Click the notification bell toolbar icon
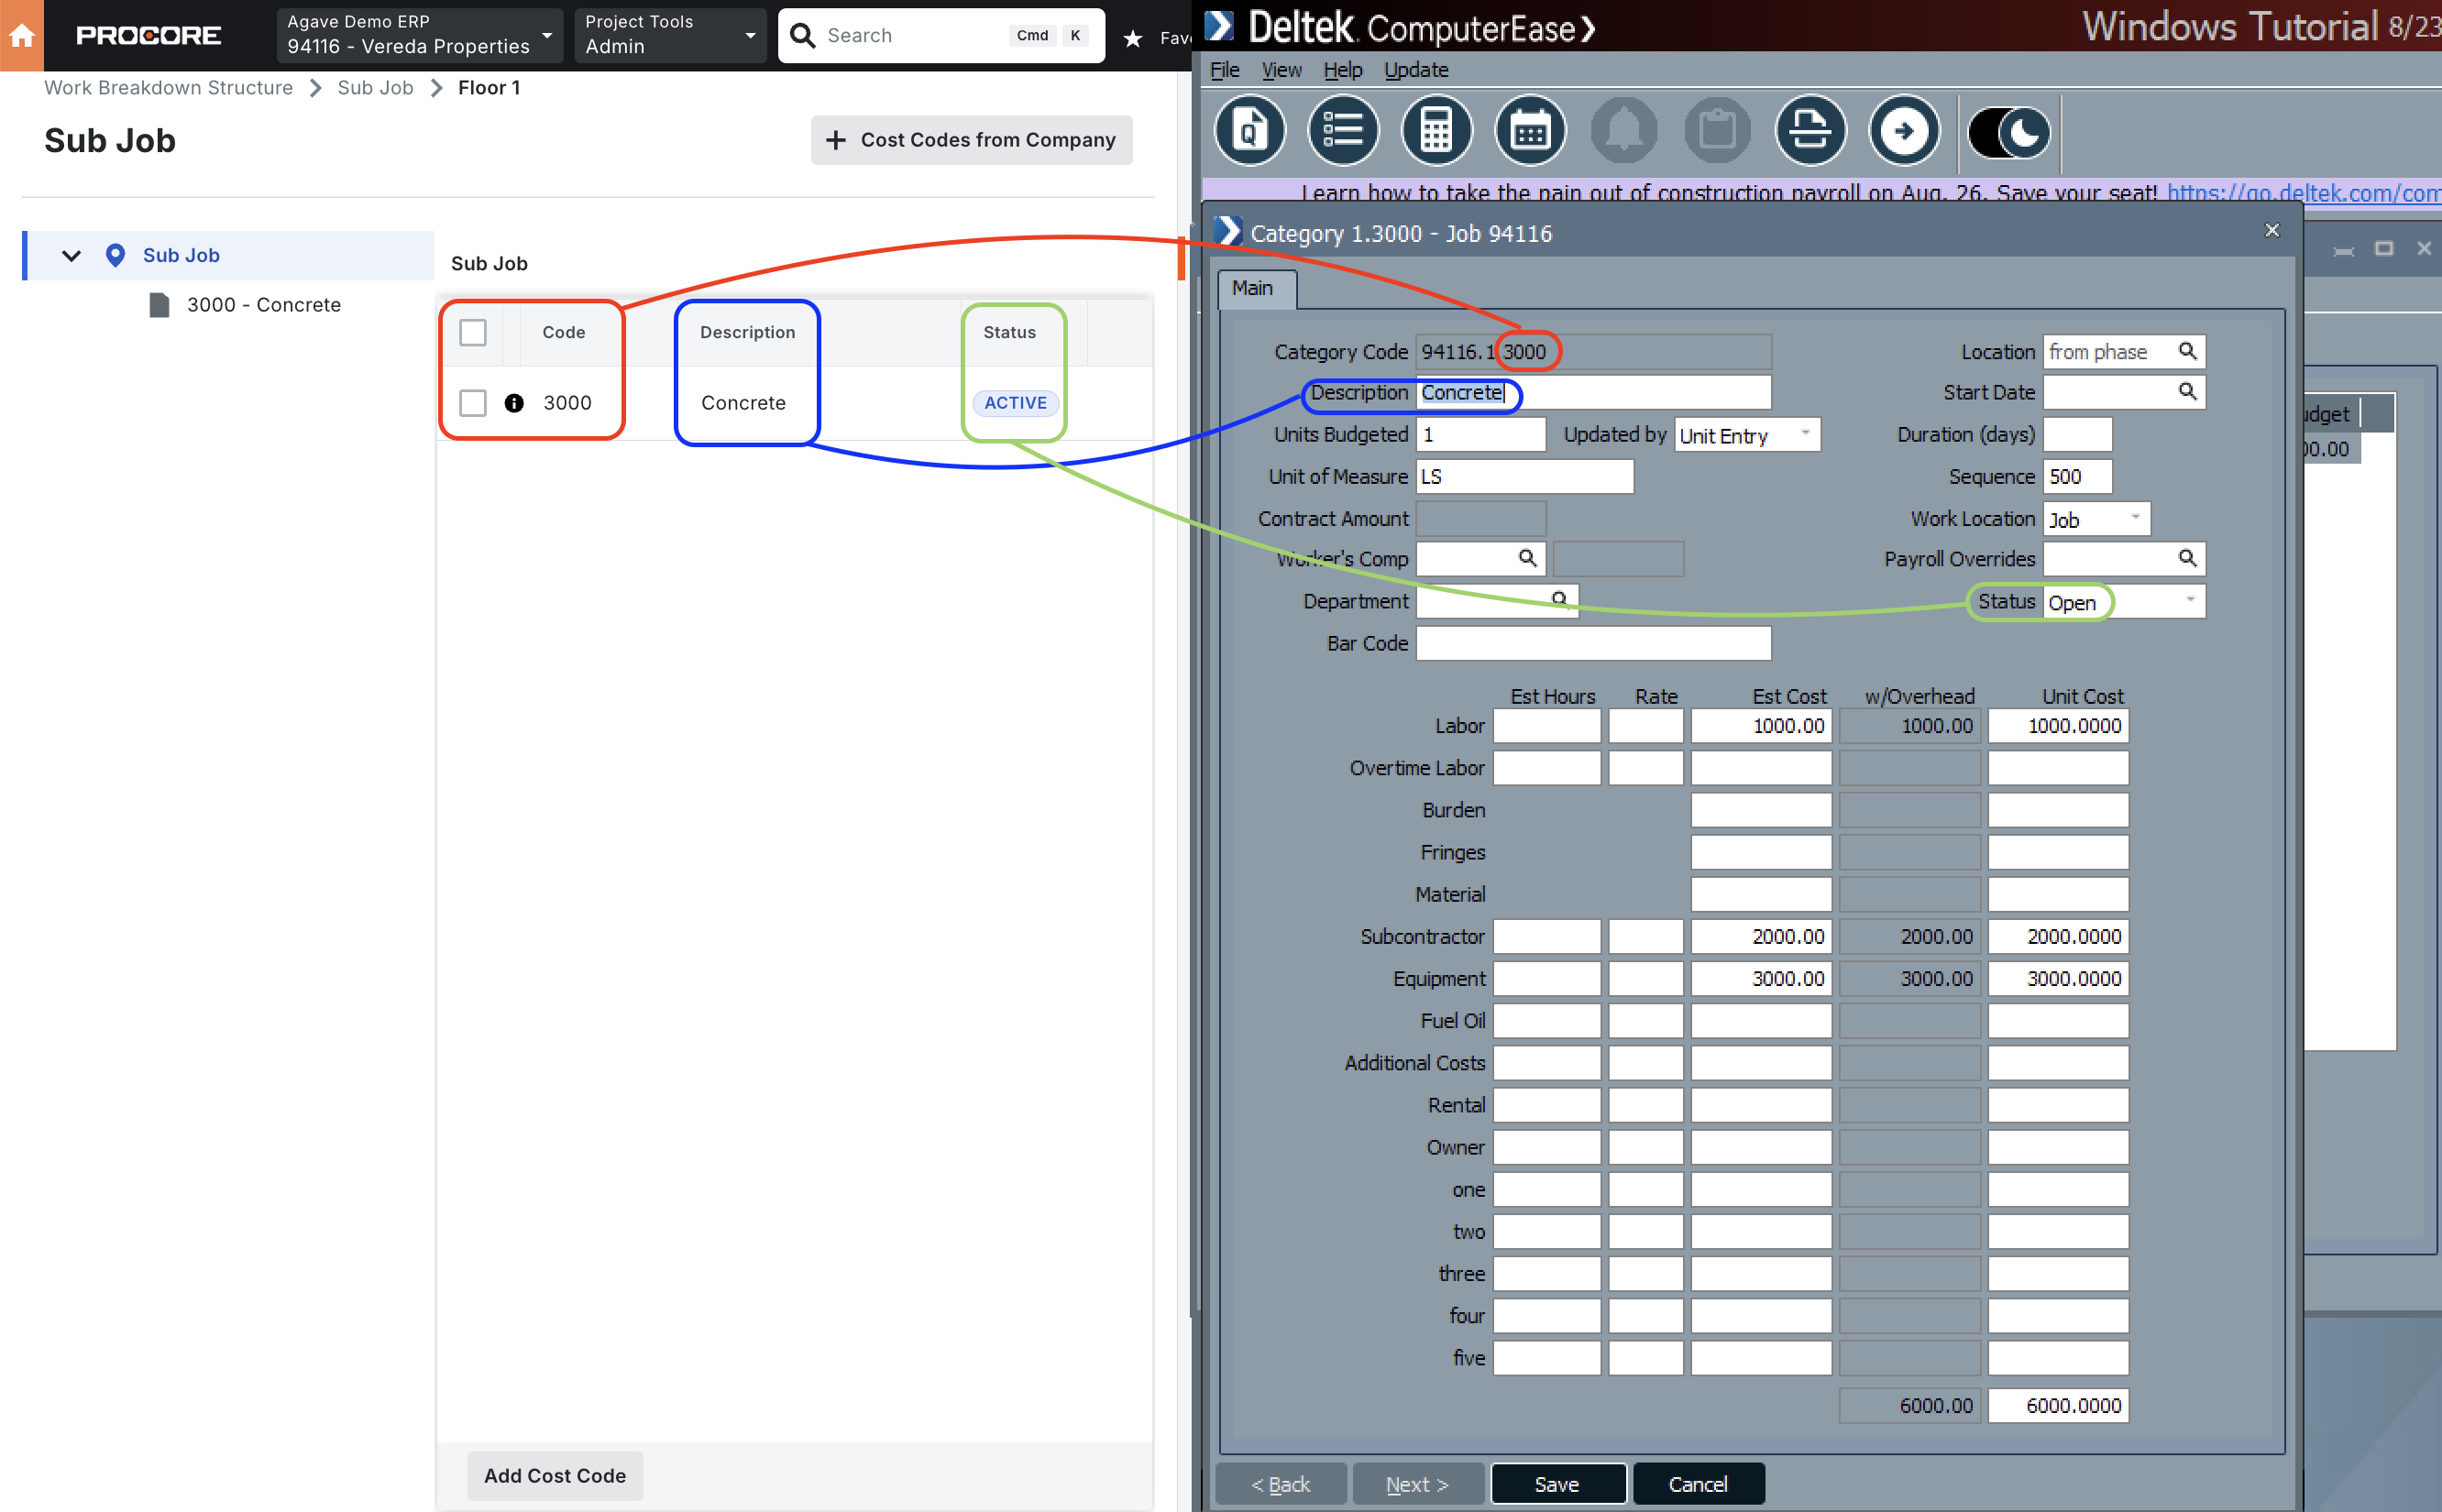 [x=1623, y=130]
